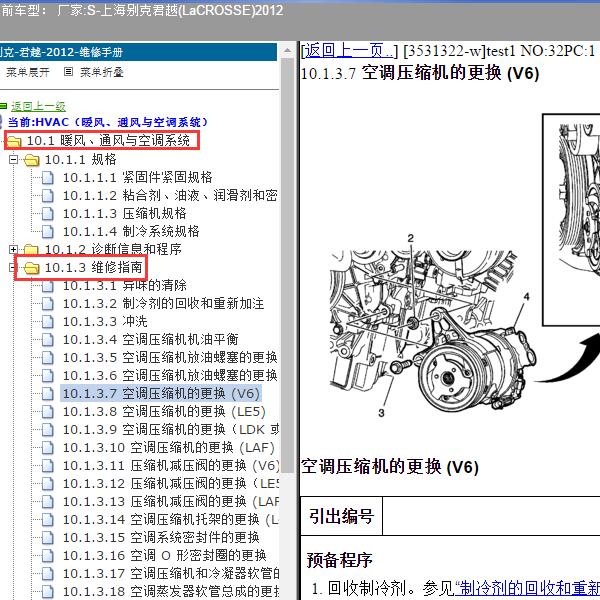
Task: Collapse the 10.1.3 维修指南 minus toggle
Action: coord(12,267)
